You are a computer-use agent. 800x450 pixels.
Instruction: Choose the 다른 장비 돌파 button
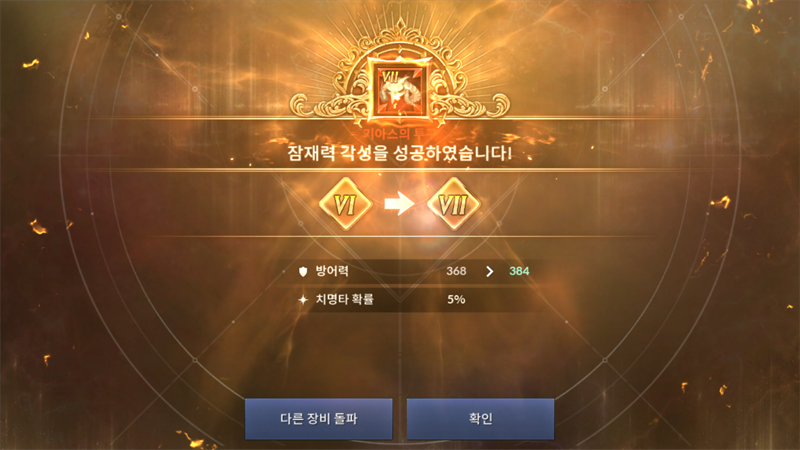tap(318, 419)
